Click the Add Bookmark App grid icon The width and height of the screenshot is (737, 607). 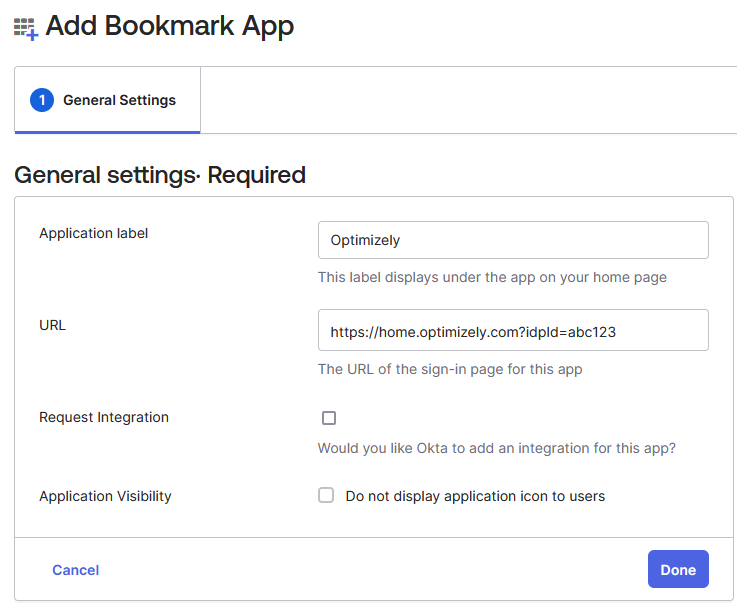pos(26,29)
